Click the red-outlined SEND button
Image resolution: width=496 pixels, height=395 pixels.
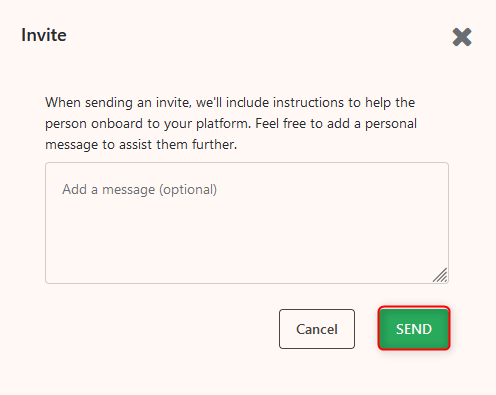pyautogui.click(x=414, y=328)
